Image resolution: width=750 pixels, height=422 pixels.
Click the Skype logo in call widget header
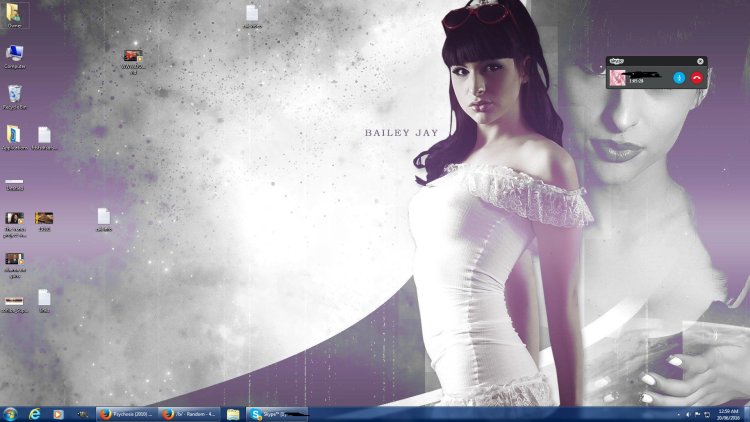point(617,61)
